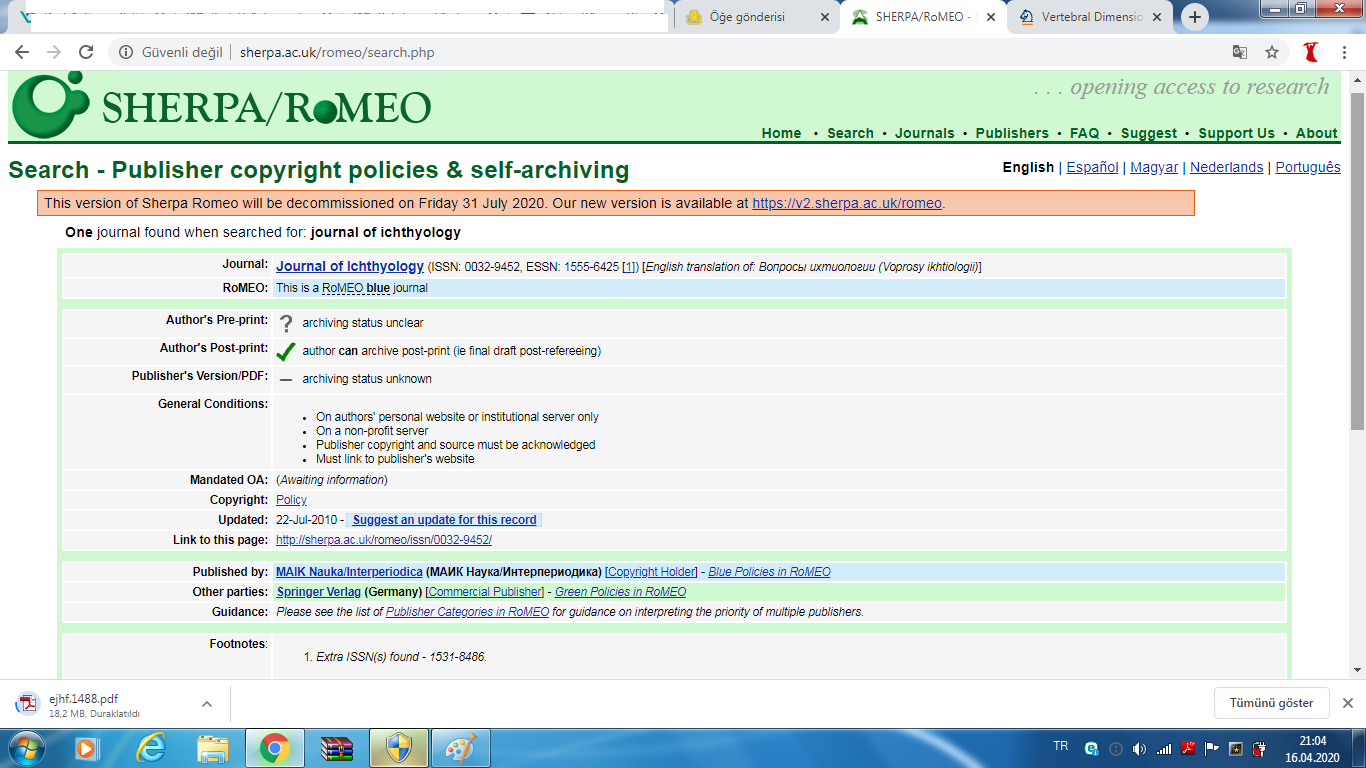Launch Windows Media Player from taskbar
Viewport: 1366px width, 768px height.
pyautogui.click(x=87, y=747)
